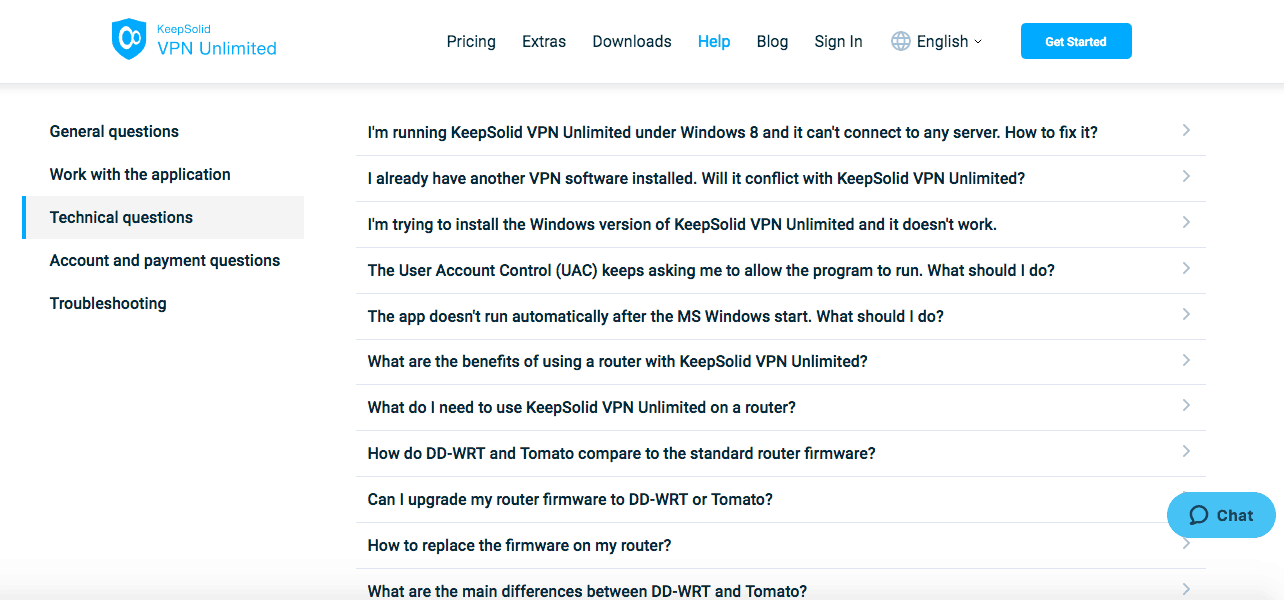This screenshot has width=1284, height=600.
Task: Open the Downloads page
Action: coord(632,41)
